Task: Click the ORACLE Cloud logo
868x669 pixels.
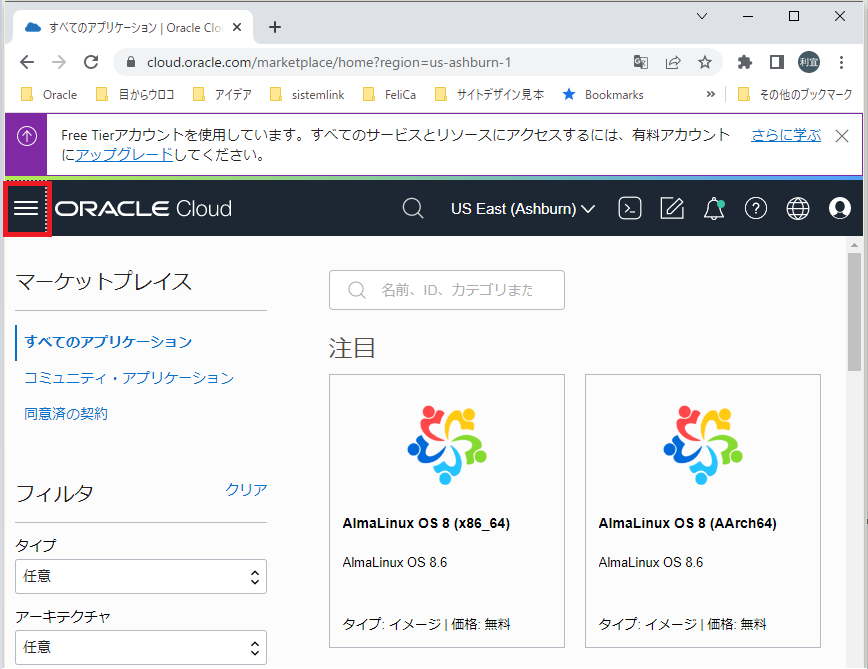Action: 143,209
